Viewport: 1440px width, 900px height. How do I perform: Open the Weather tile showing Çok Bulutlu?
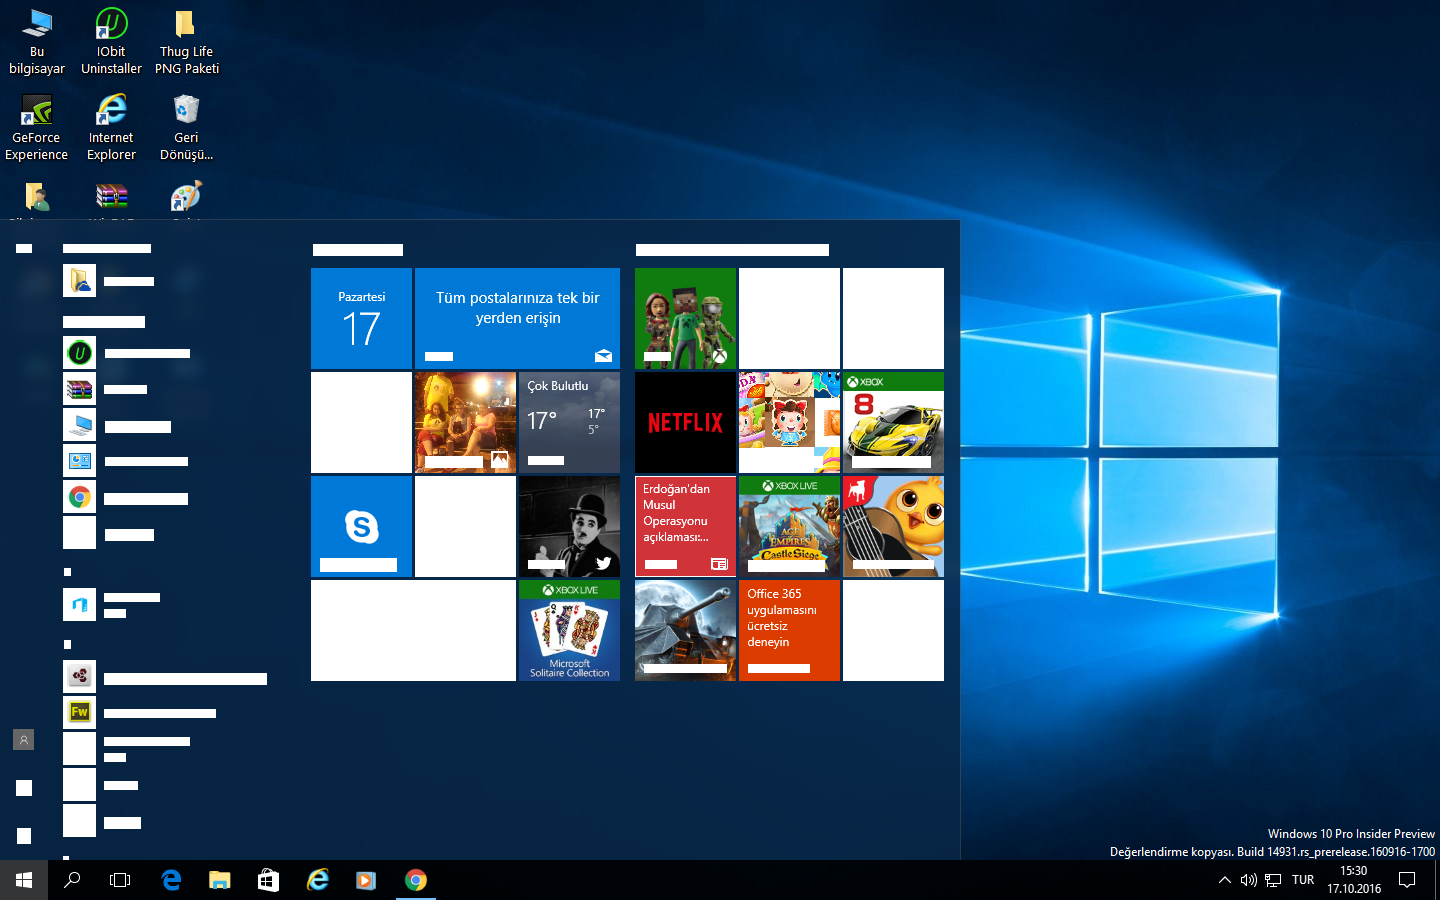pyautogui.click(x=569, y=422)
